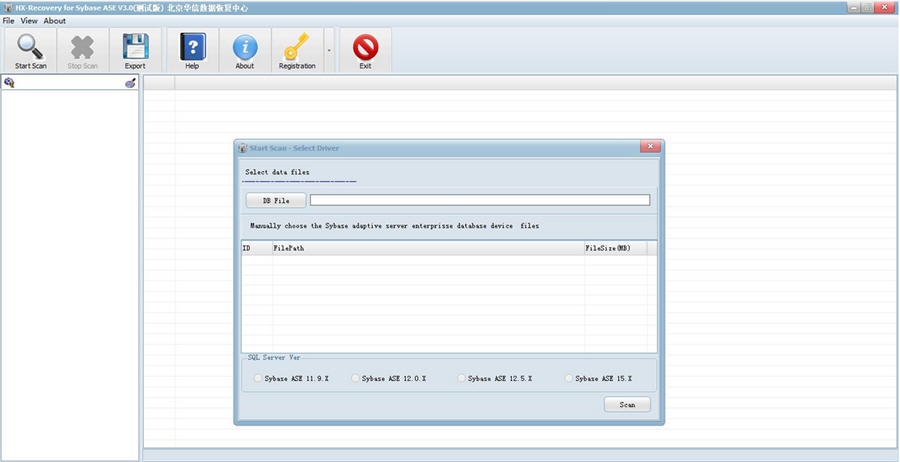Open the About menu
The image size is (900, 462).
click(x=55, y=21)
